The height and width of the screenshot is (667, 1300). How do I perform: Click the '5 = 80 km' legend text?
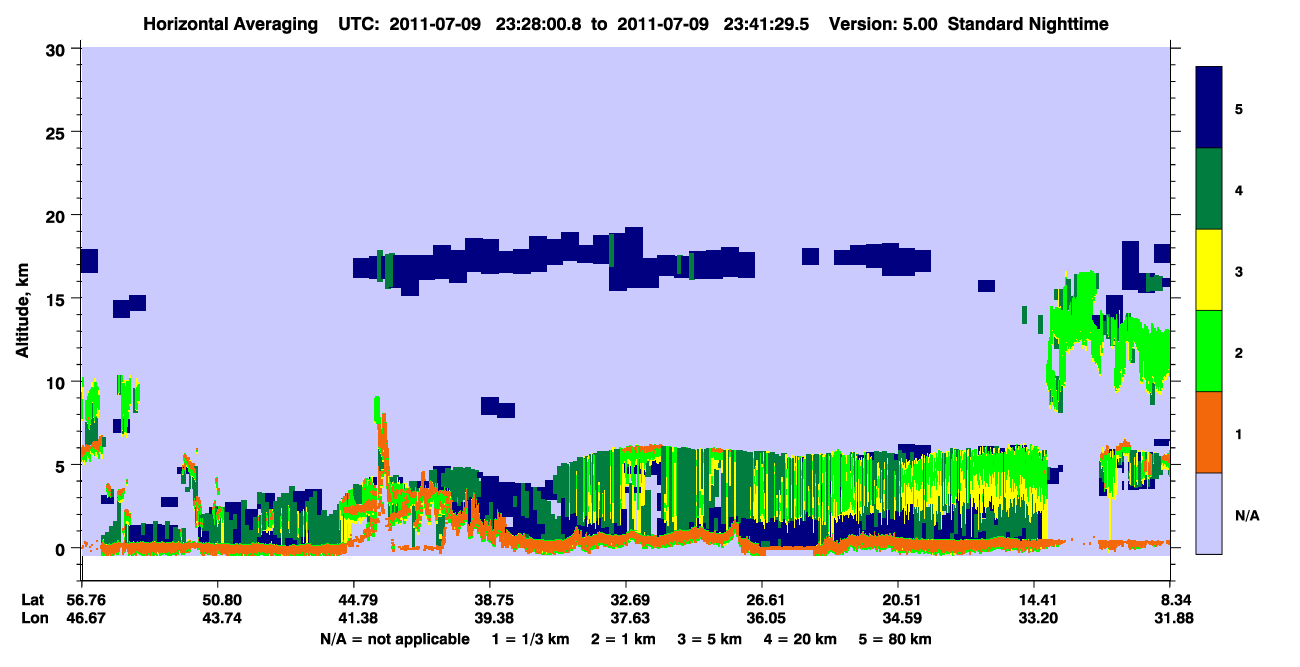(895, 639)
